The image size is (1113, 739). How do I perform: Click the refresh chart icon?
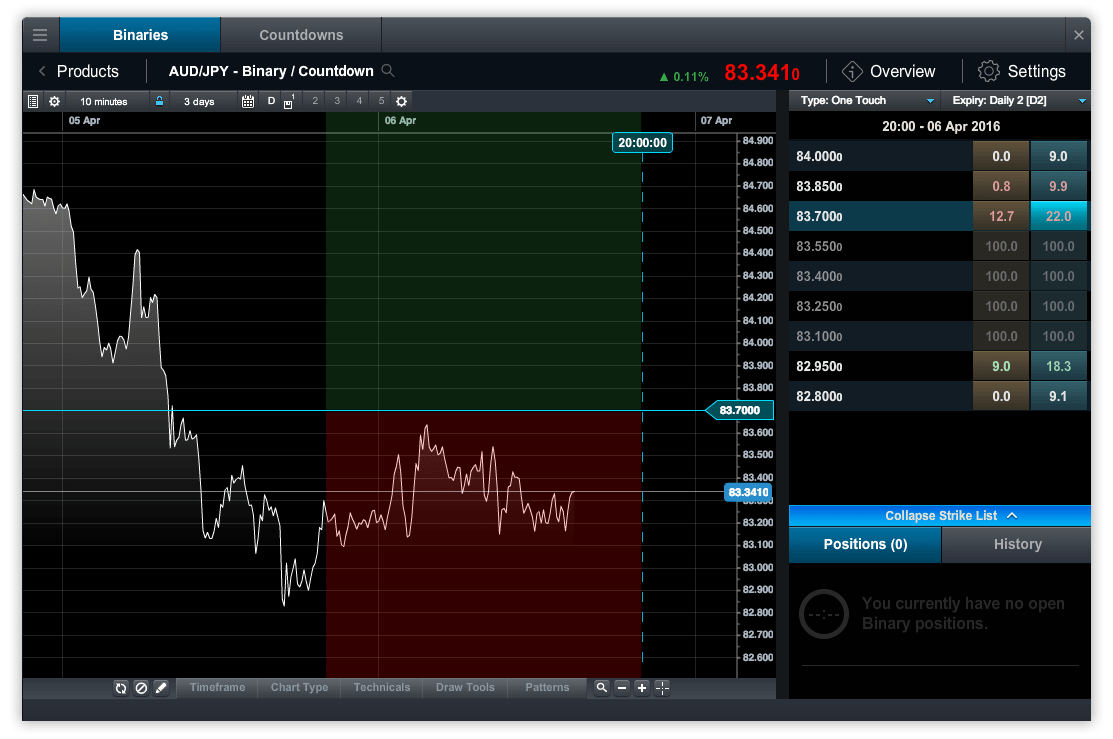[121, 688]
